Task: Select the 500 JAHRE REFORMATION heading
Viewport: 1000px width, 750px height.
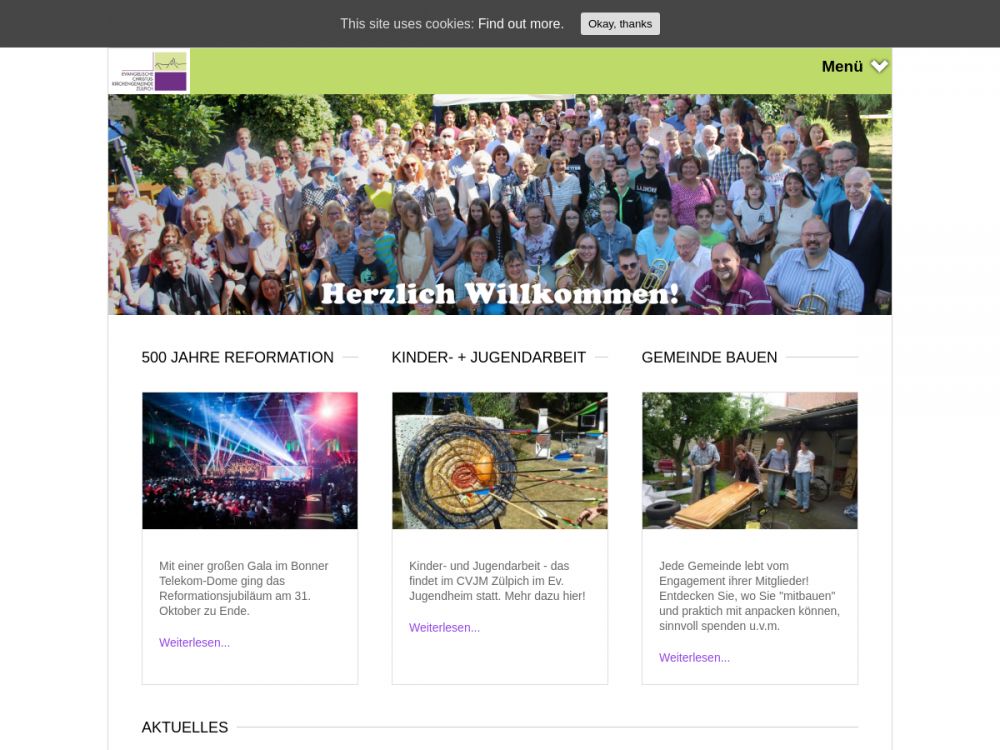Action: [237, 357]
